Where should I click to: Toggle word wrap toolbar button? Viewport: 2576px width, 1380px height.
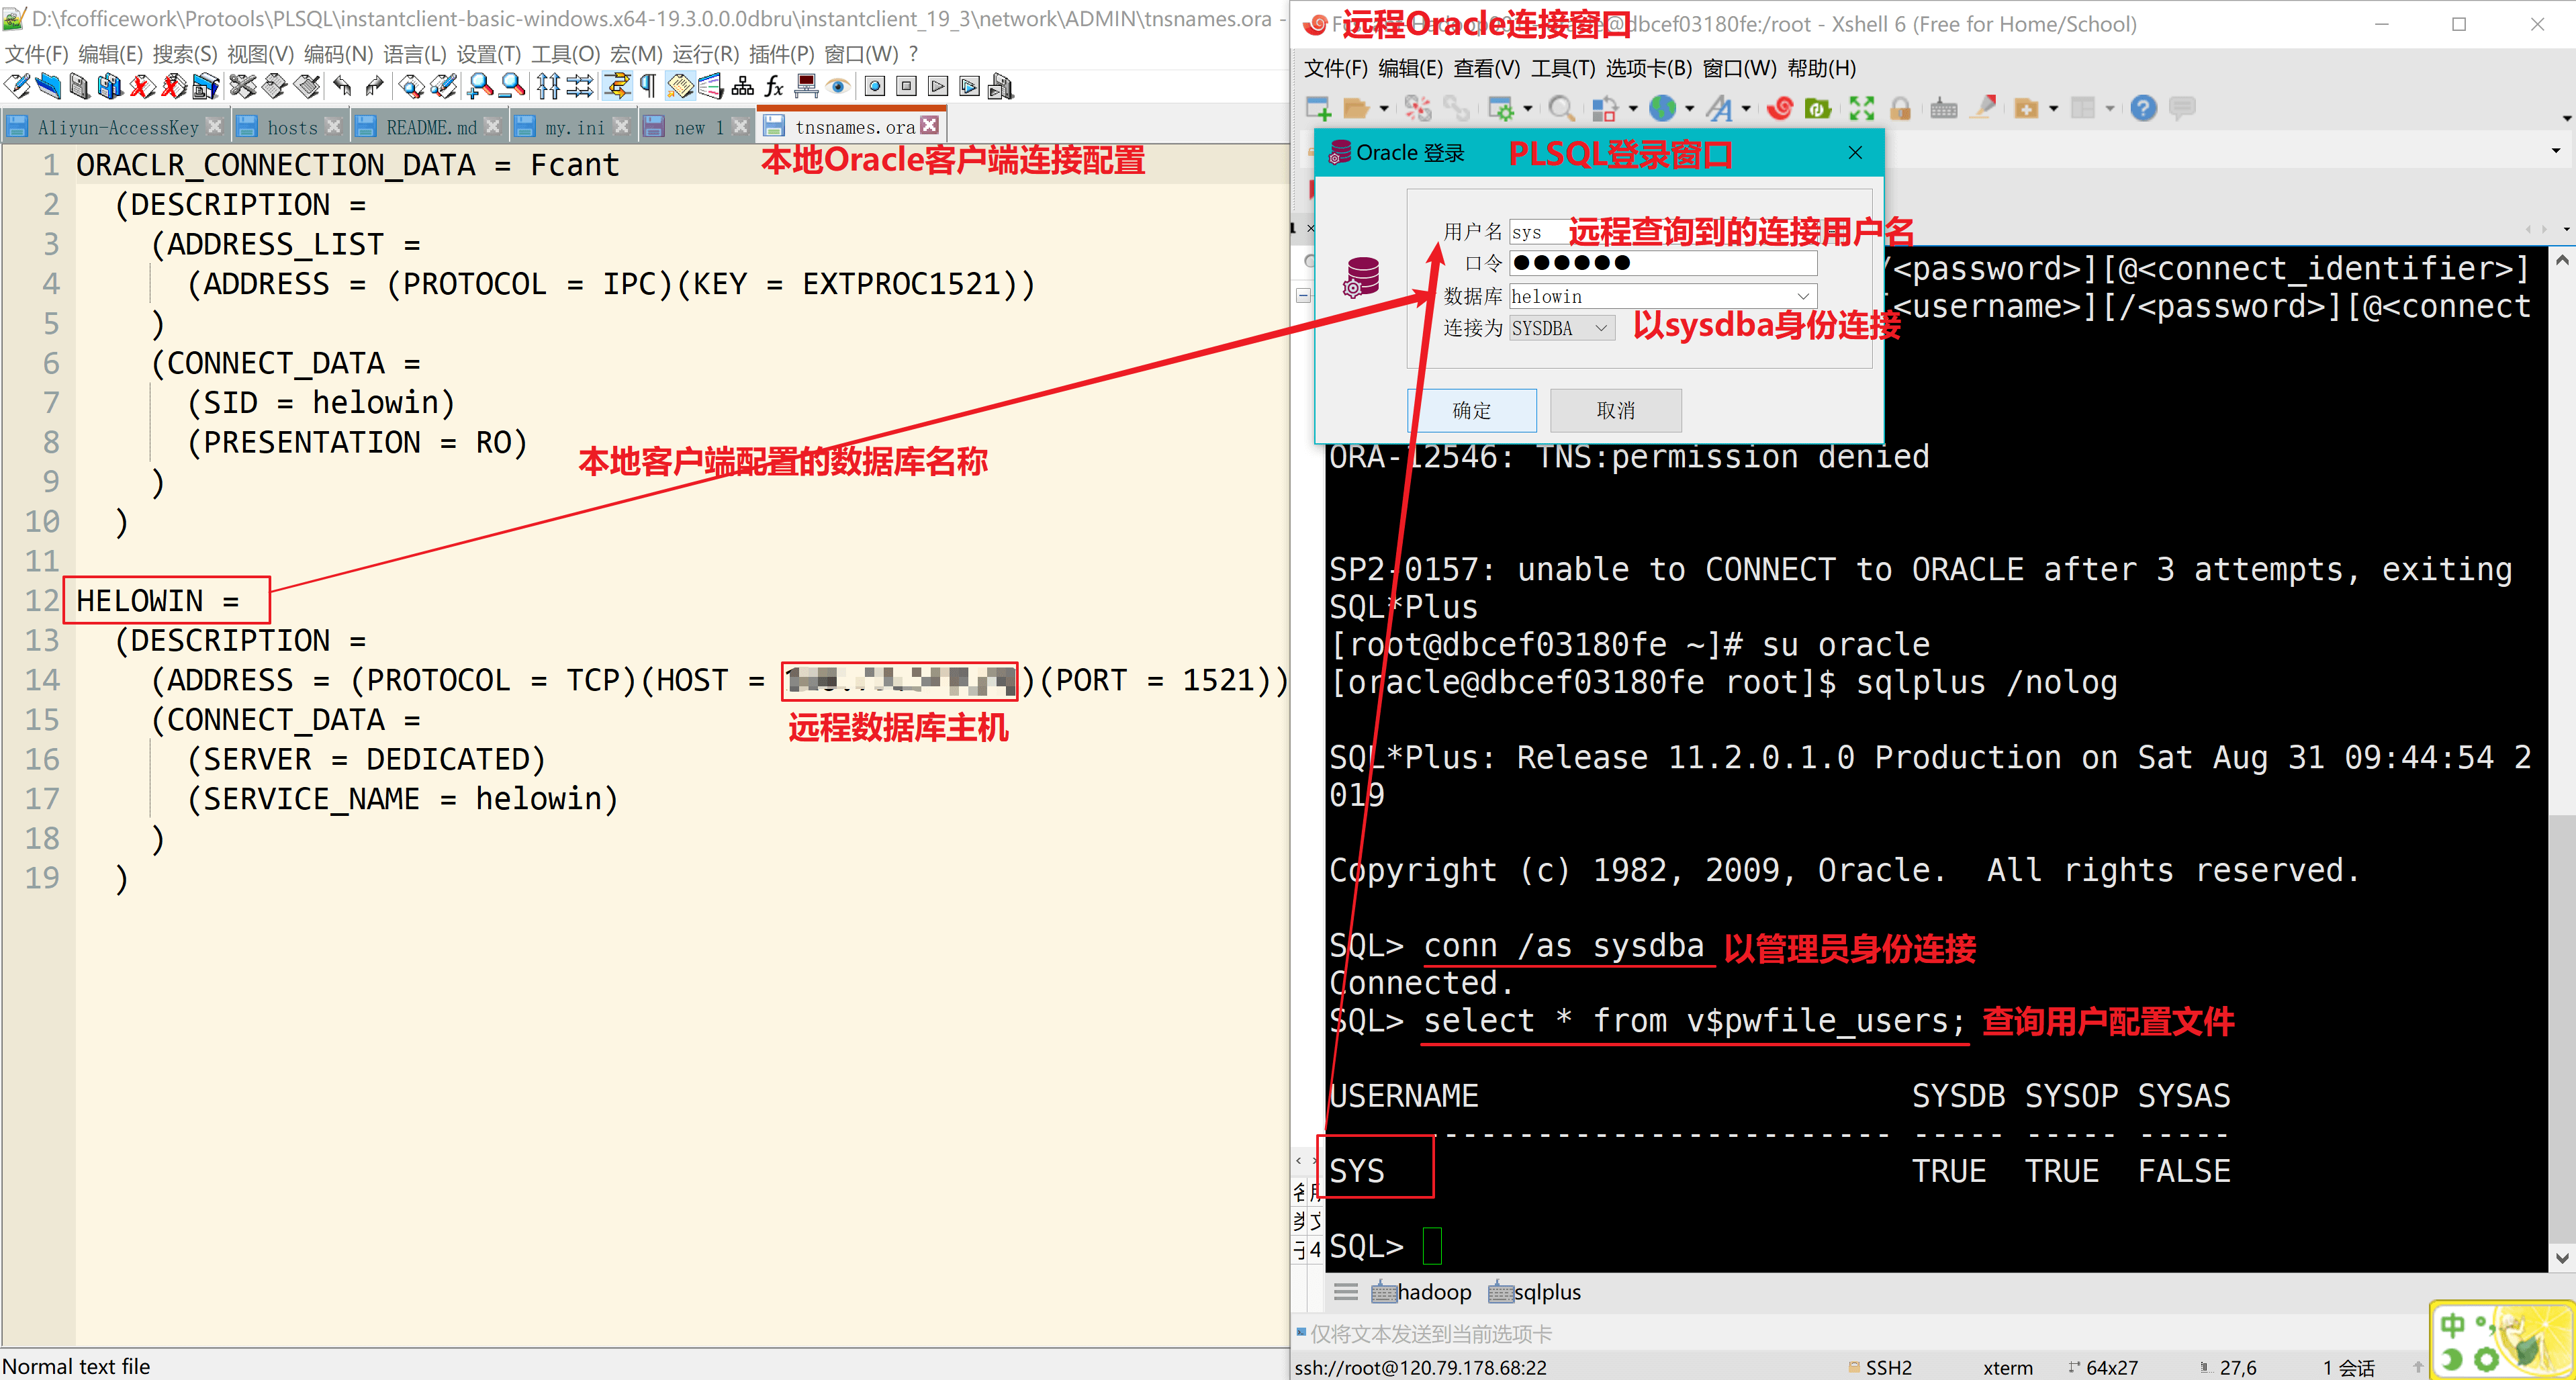coord(617,87)
